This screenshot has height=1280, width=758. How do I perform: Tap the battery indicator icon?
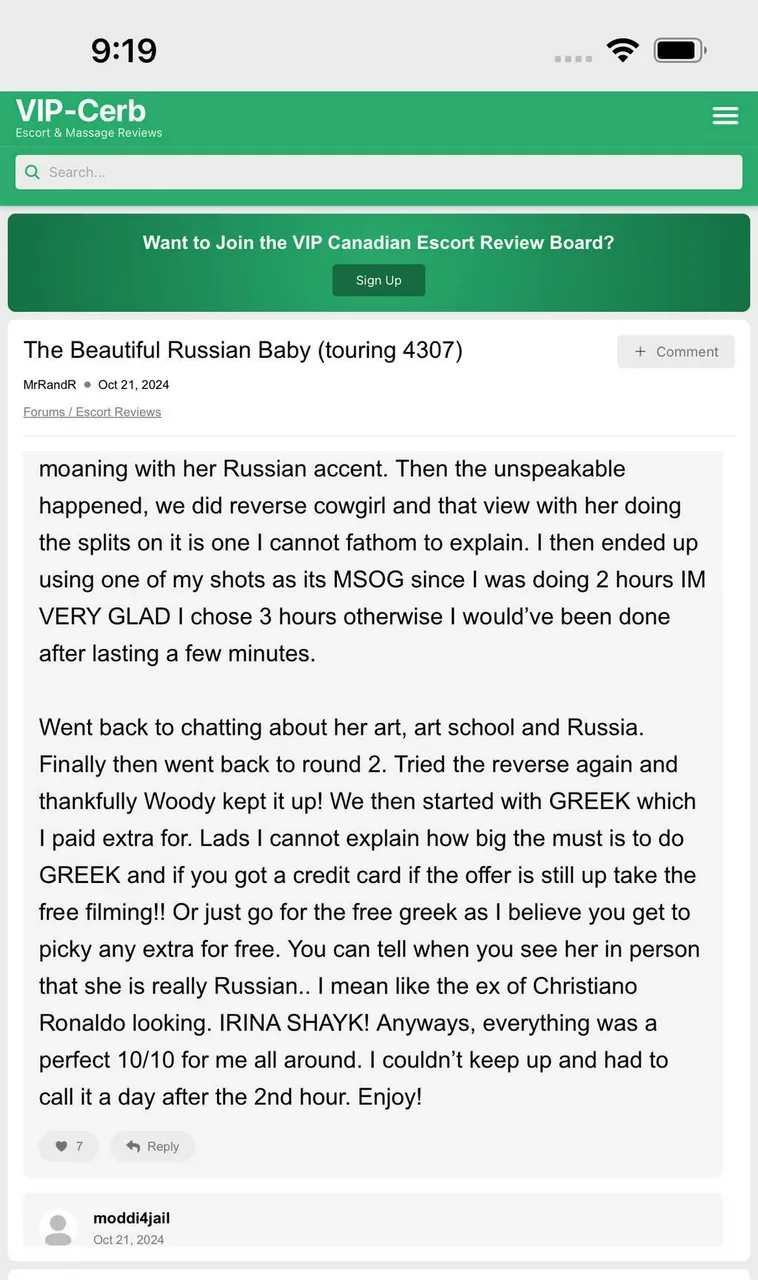click(x=680, y=51)
